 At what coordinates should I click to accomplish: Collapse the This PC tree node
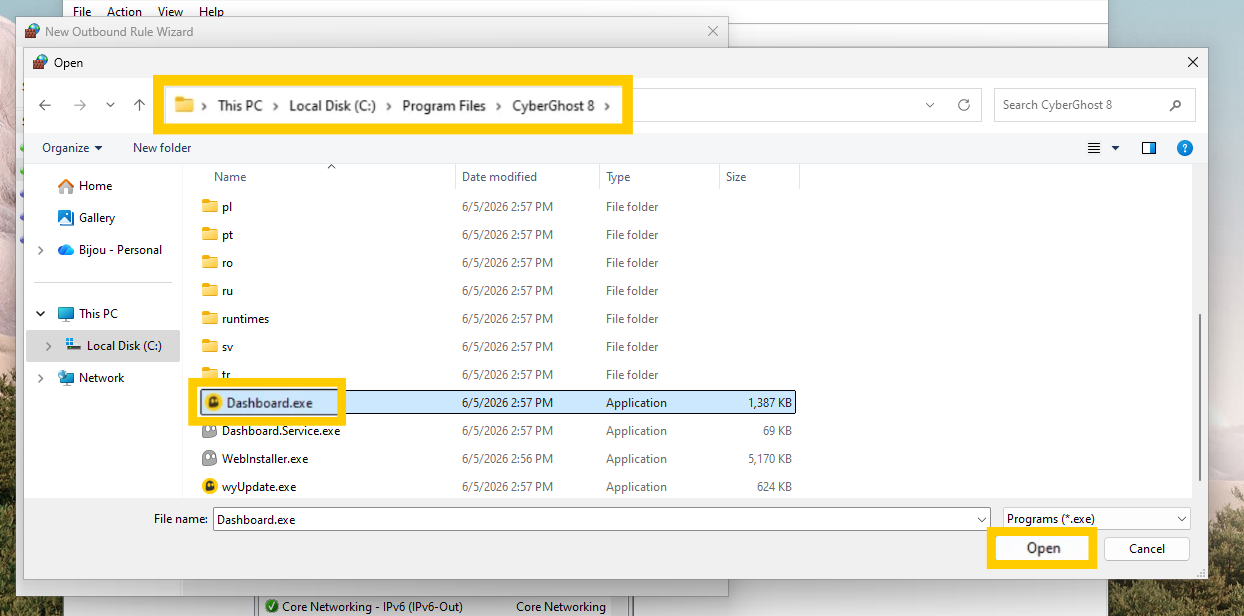click(x=40, y=314)
